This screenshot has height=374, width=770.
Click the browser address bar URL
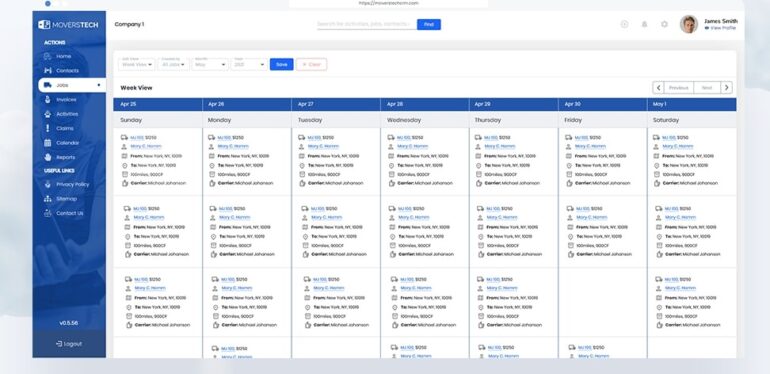tap(388, 3)
